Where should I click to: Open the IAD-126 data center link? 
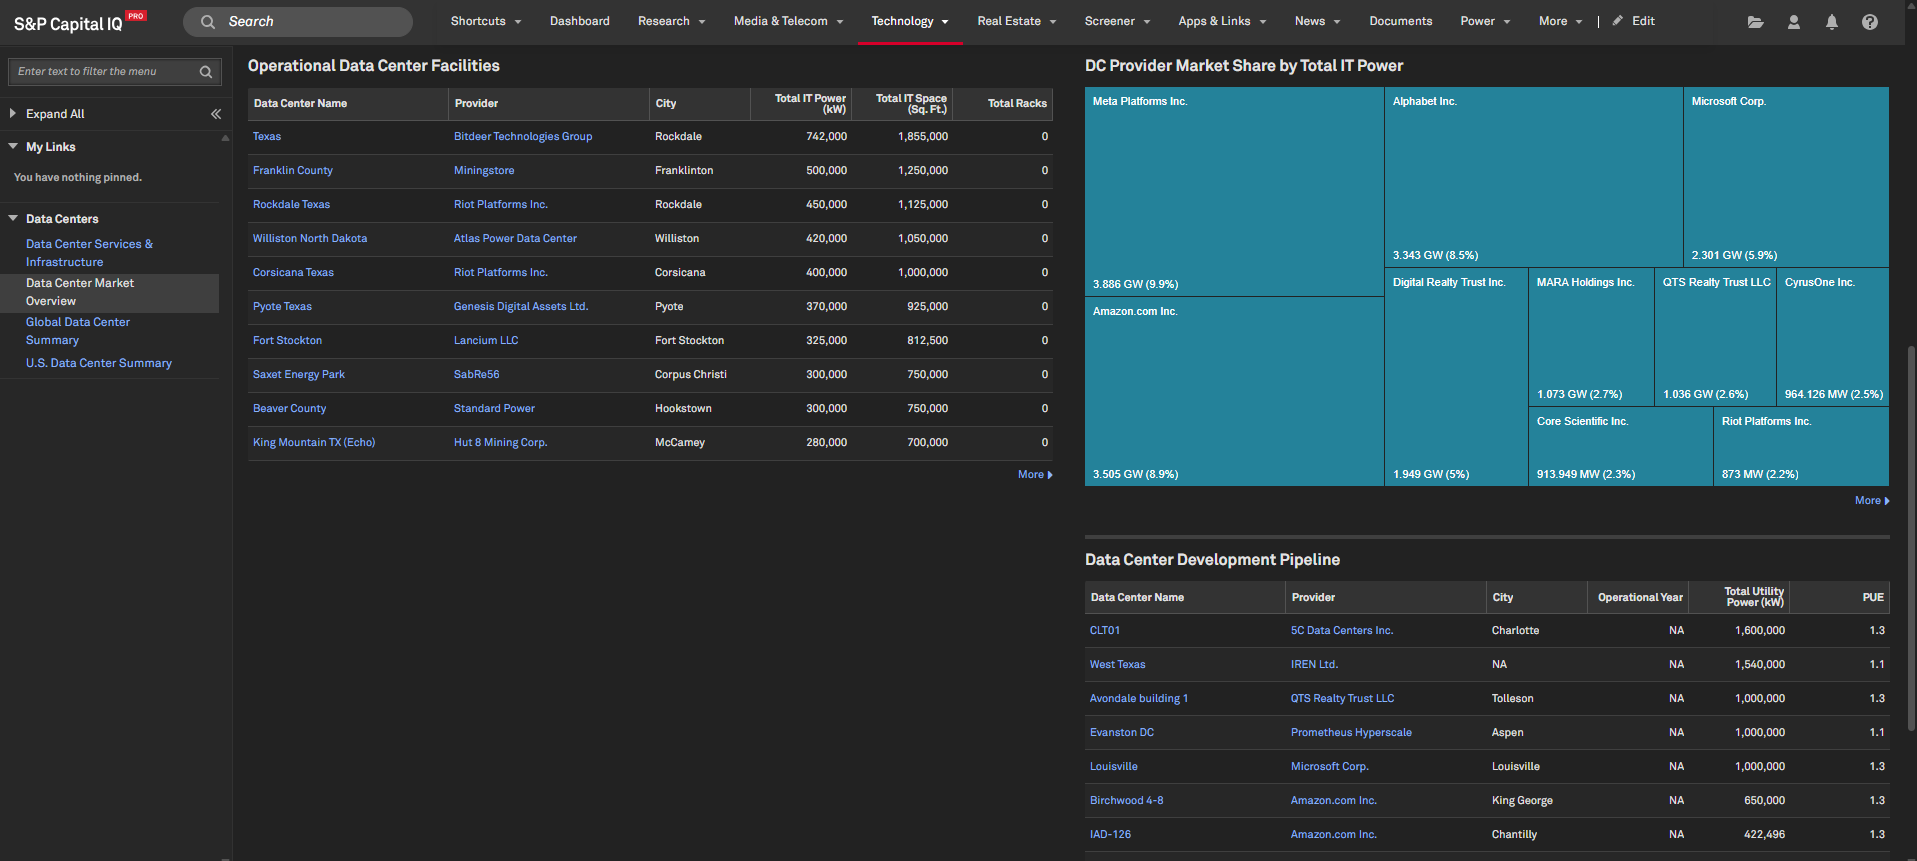tap(1110, 835)
